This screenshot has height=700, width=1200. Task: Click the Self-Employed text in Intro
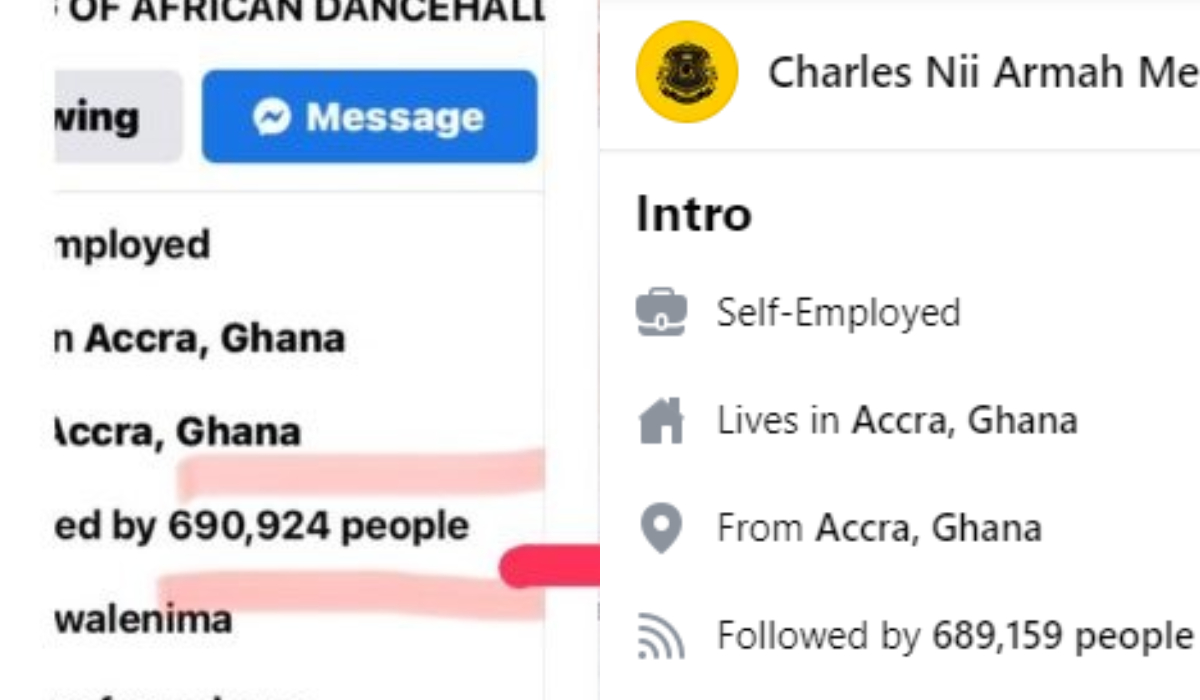pos(838,312)
